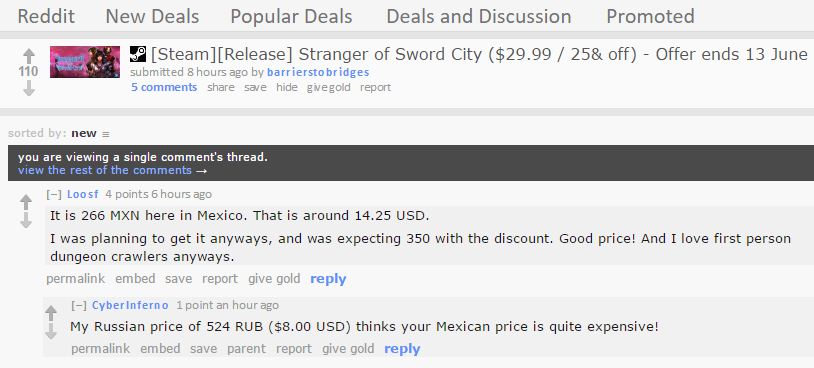Screen dimensions: 814x368
Task: Go to parent of CyberInferno's comment
Action: pos(246,349)
